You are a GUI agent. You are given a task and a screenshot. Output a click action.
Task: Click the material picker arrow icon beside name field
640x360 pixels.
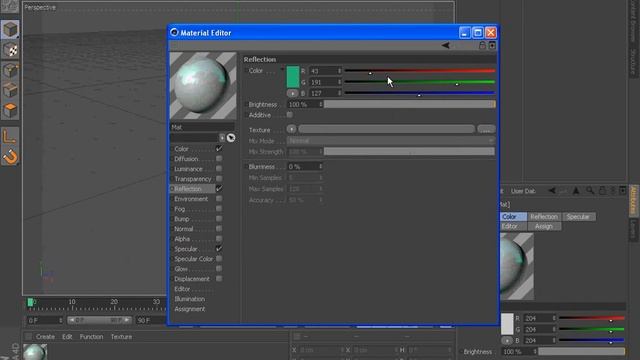click(231, 138)
